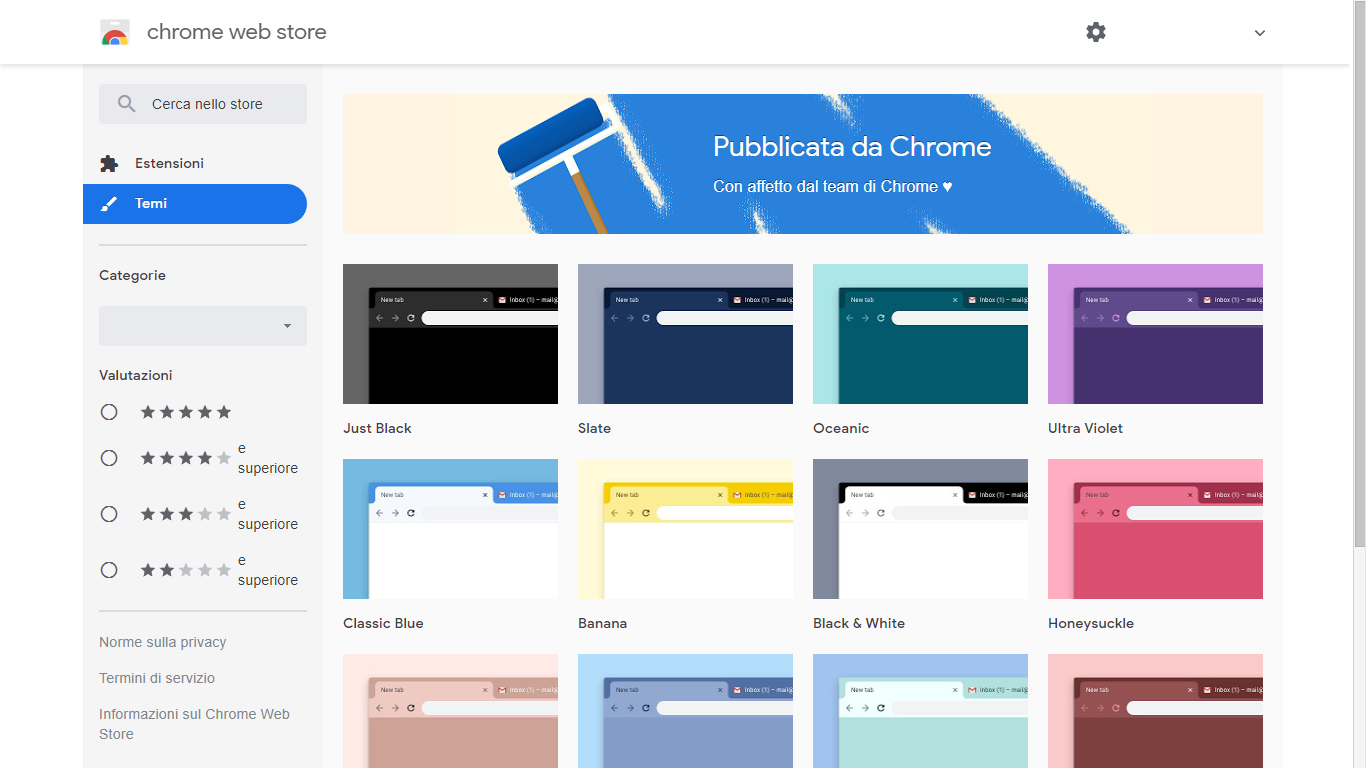Select three stars 'e superiore' radio button
Screen dimensions: 1366x768
tap(109, 514)
